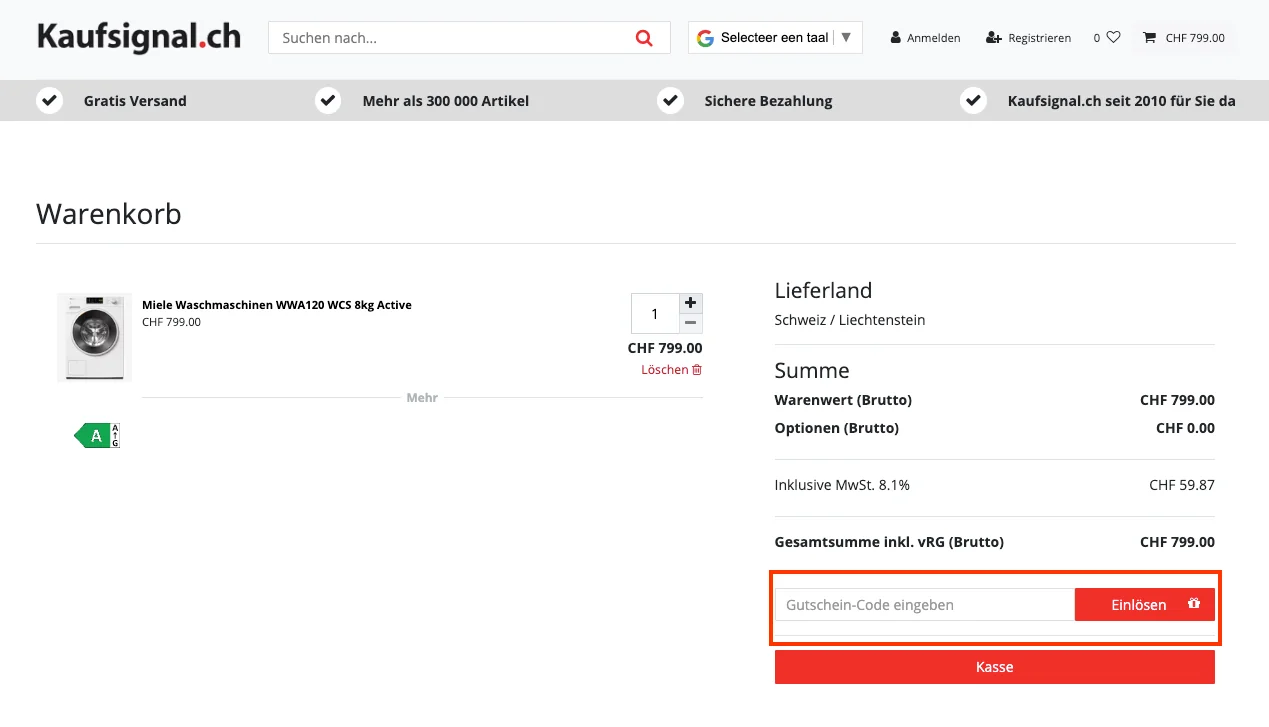1269x727 pixels.
Task: Click the Google icon in the language selector
Action: pos(705,37)
